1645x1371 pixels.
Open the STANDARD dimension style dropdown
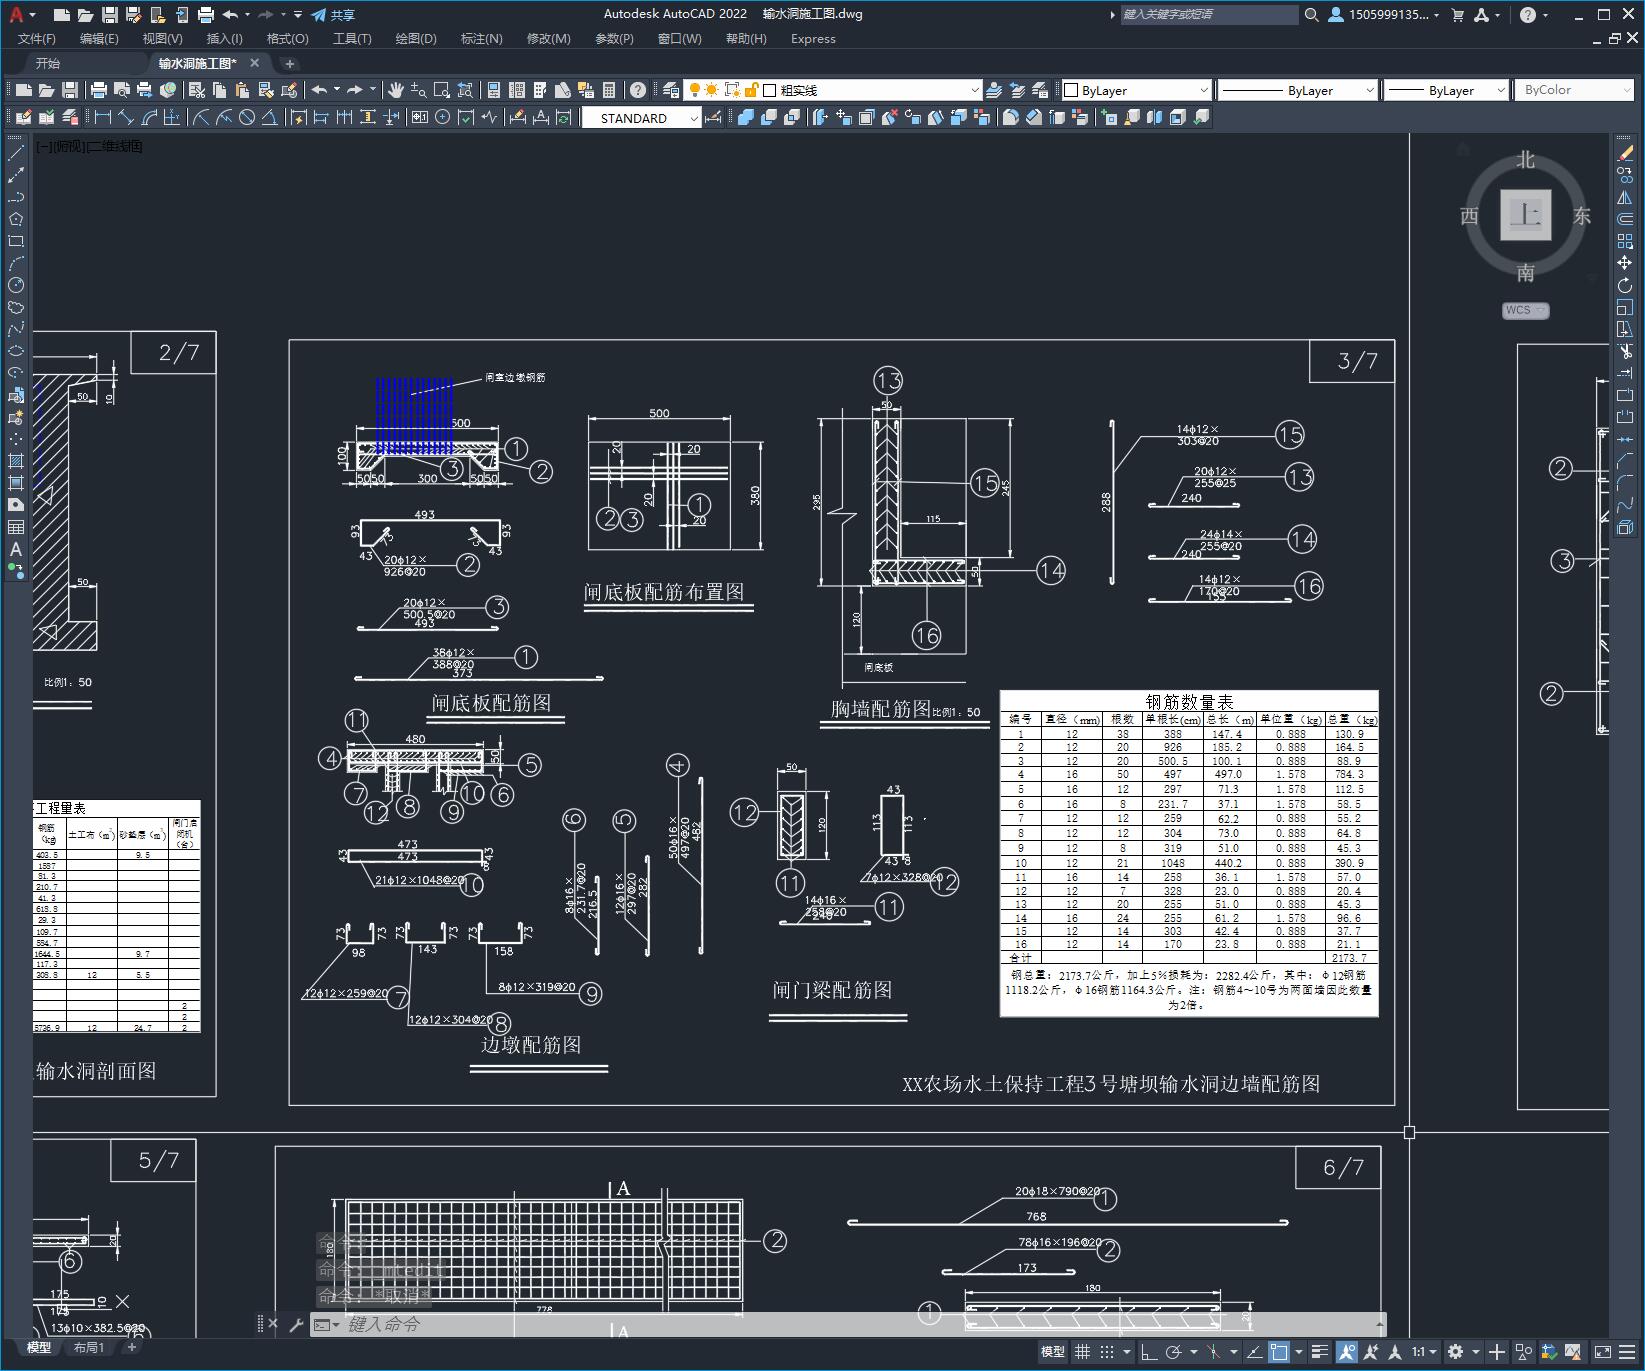(x=641, y=118)
